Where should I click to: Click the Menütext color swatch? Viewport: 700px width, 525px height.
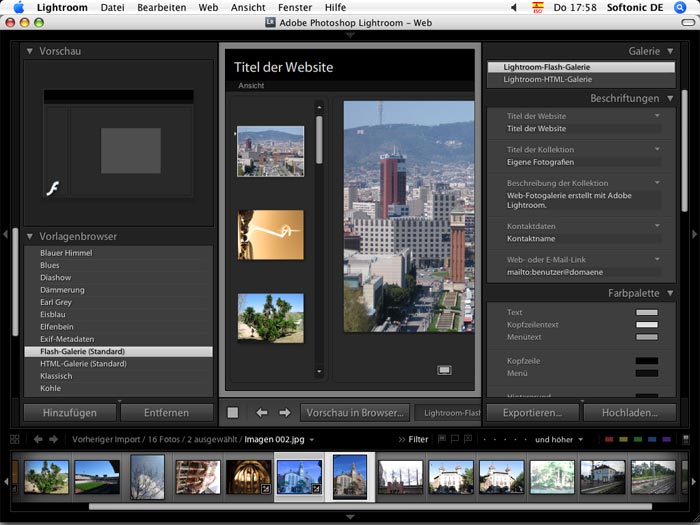[647, 337]
